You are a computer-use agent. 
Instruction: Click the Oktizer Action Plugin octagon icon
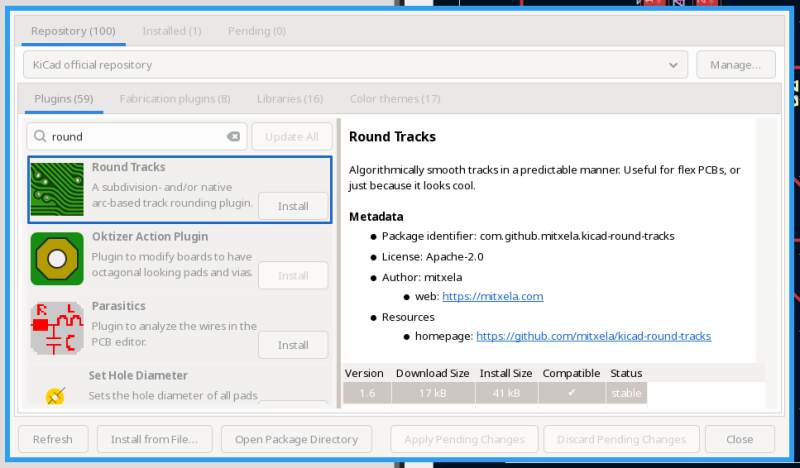point(57,259)
